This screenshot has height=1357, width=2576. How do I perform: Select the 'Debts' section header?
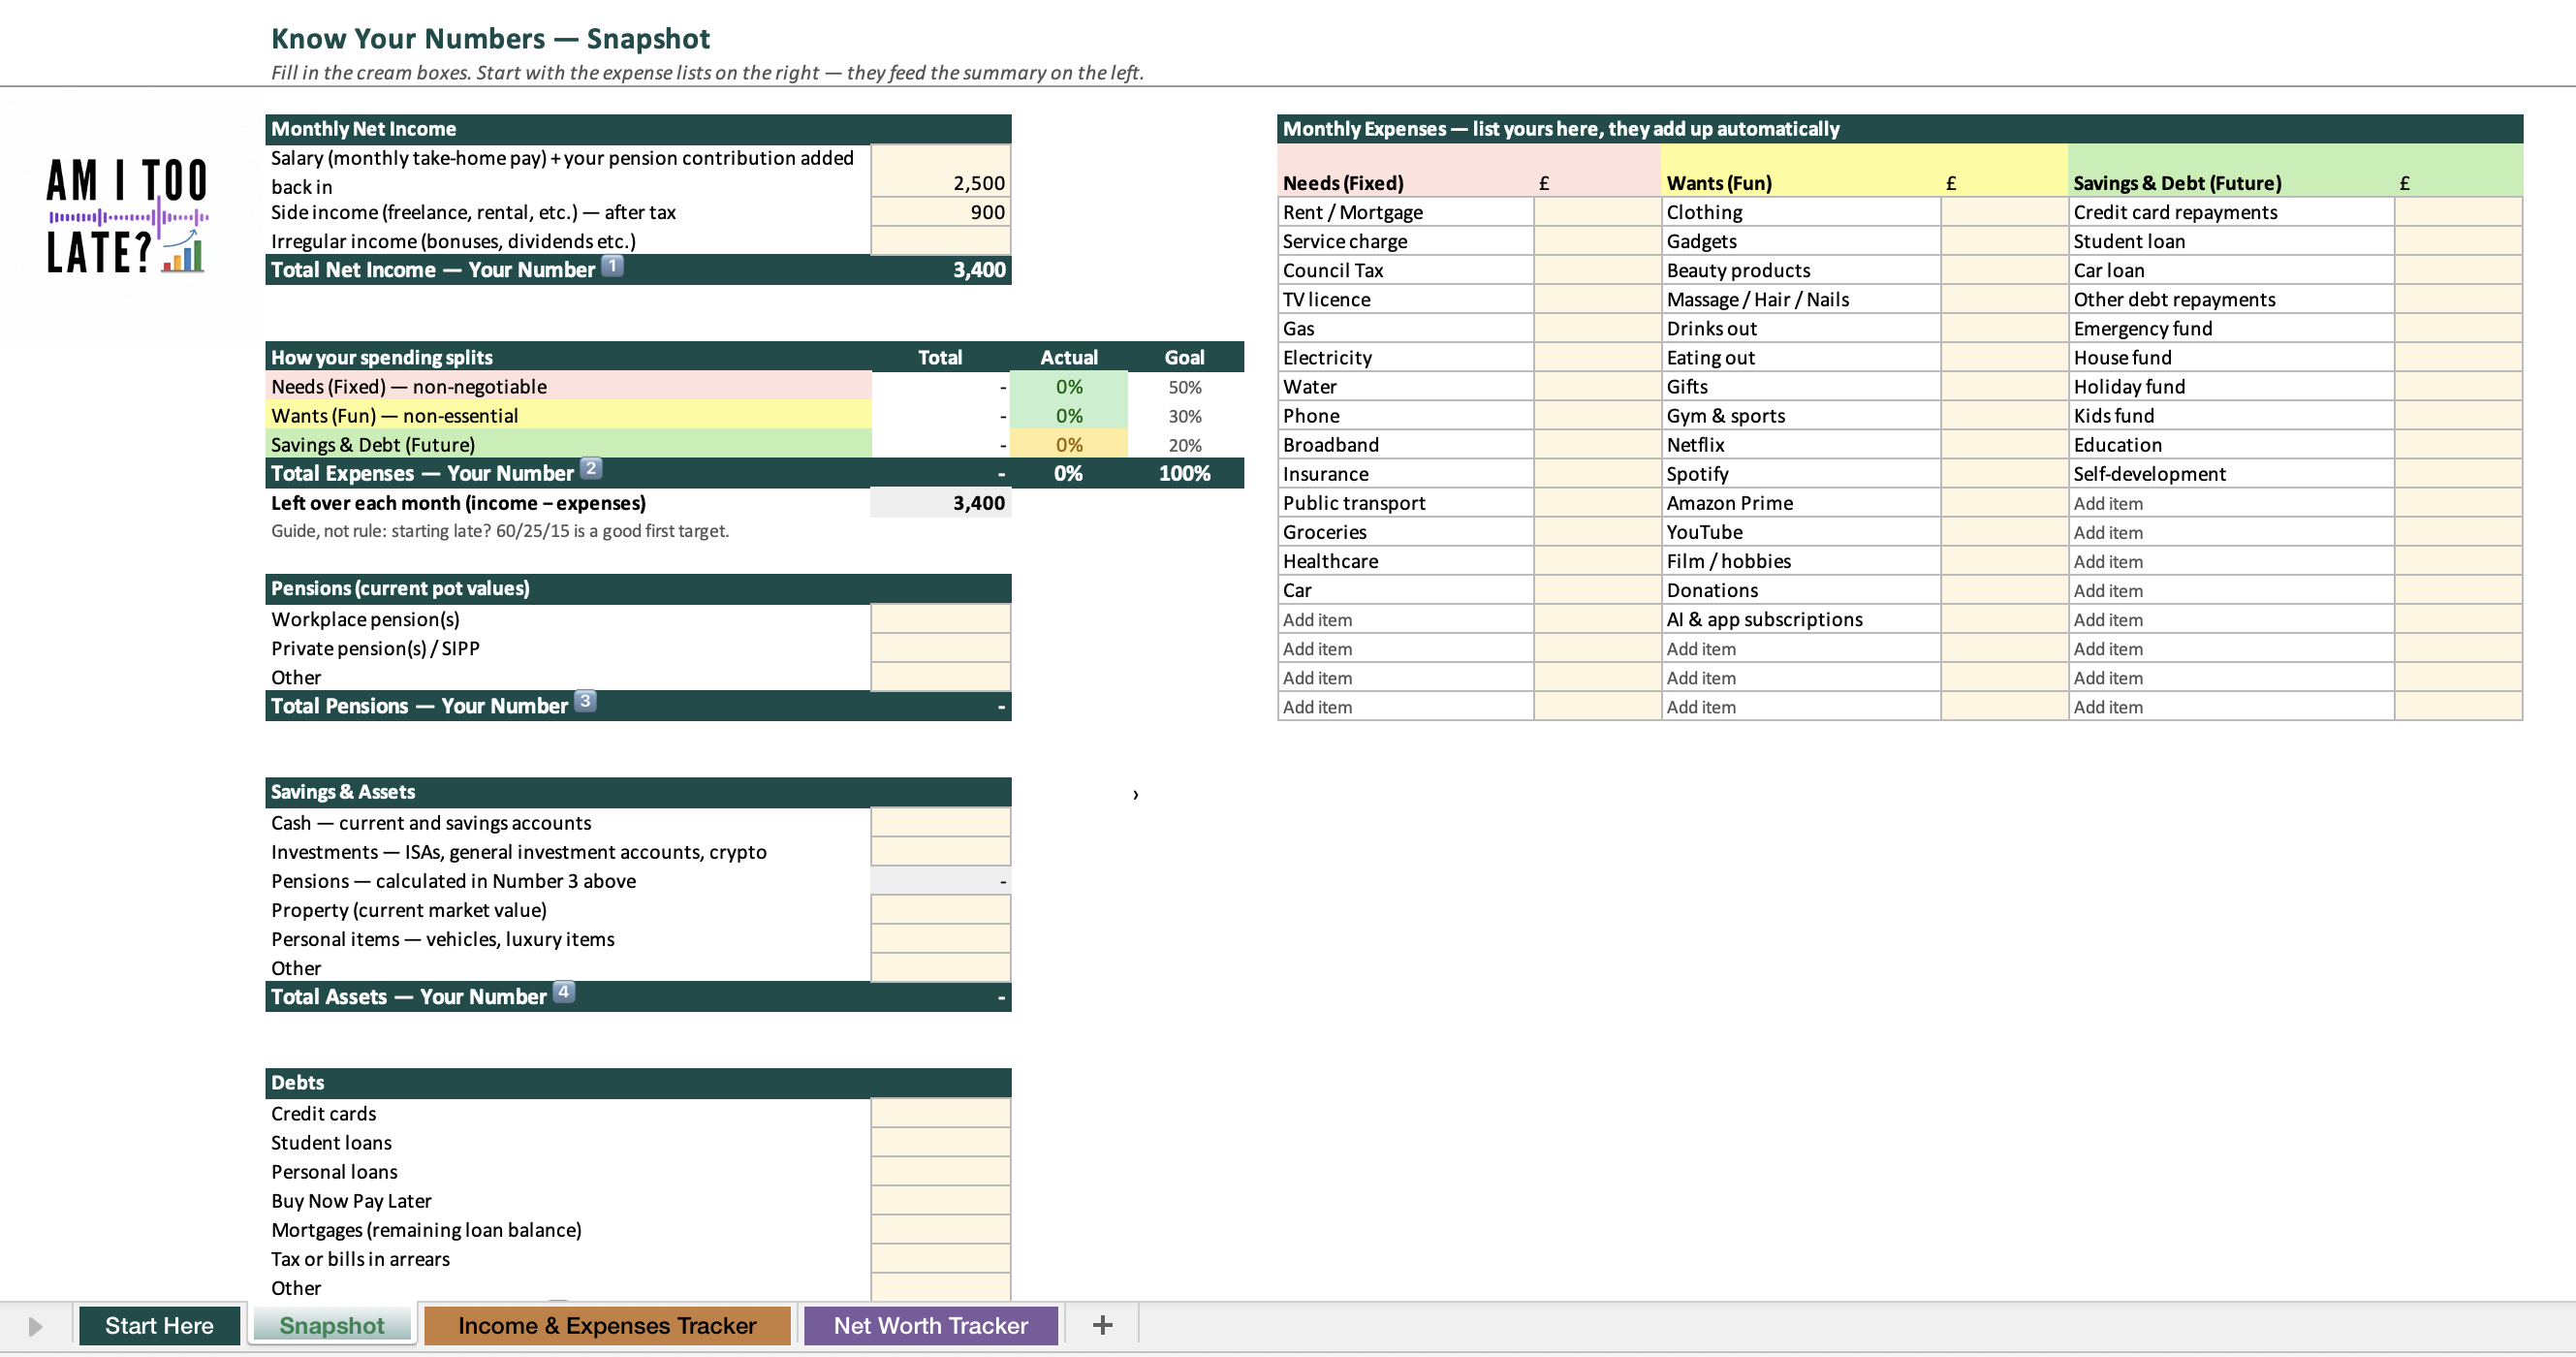point(638,1082)
